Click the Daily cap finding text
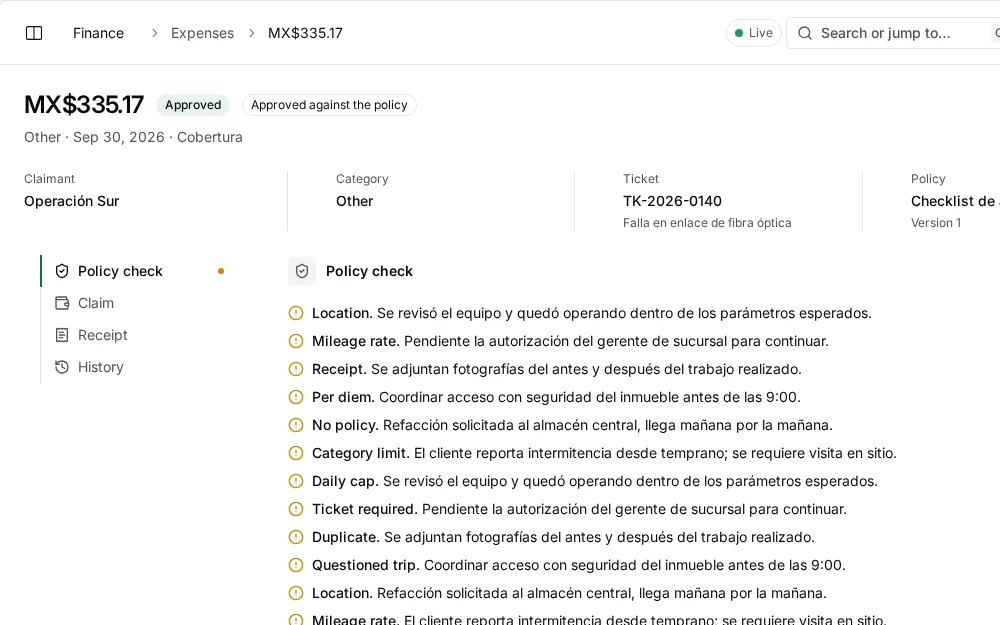This screenshot has width=1000, height=625. click(x=594, y=482)
